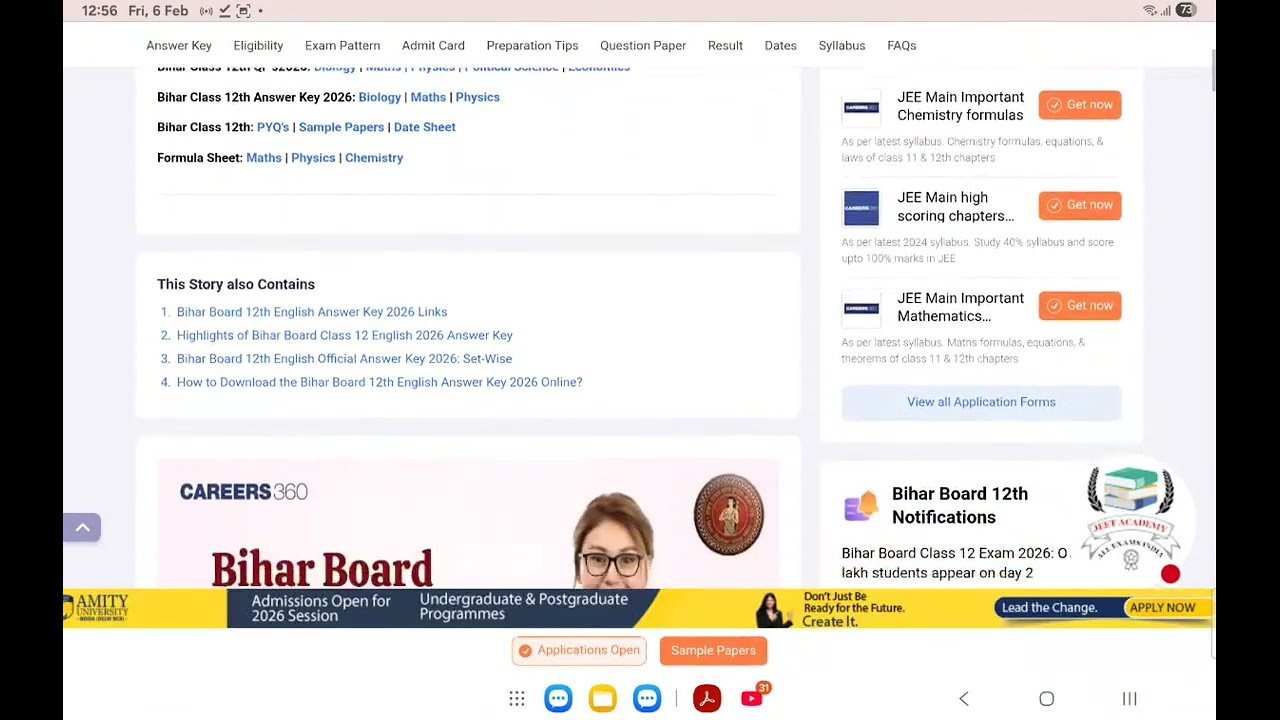Viewport: 1280px width, 720px height.
Task: Tap the battery indicator in the status bar
Action: [x=1186, y=10]
